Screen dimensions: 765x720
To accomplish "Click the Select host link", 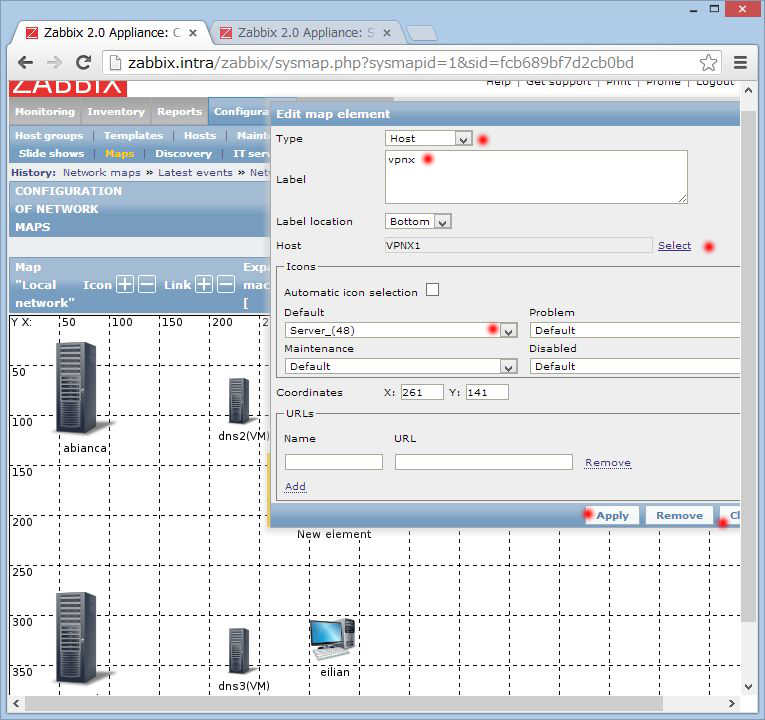I will pyautogui.click(x=674, y=246).
